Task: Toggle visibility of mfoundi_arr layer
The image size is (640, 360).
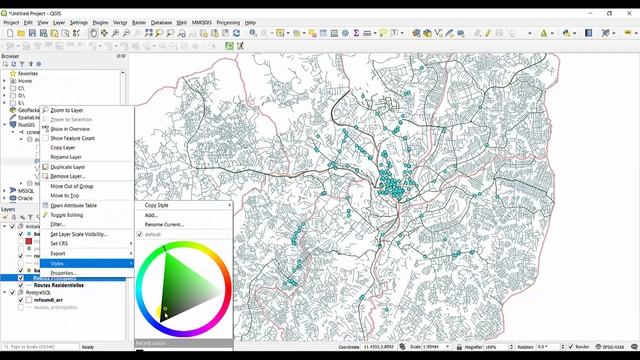Action: [x=21, y=300]
